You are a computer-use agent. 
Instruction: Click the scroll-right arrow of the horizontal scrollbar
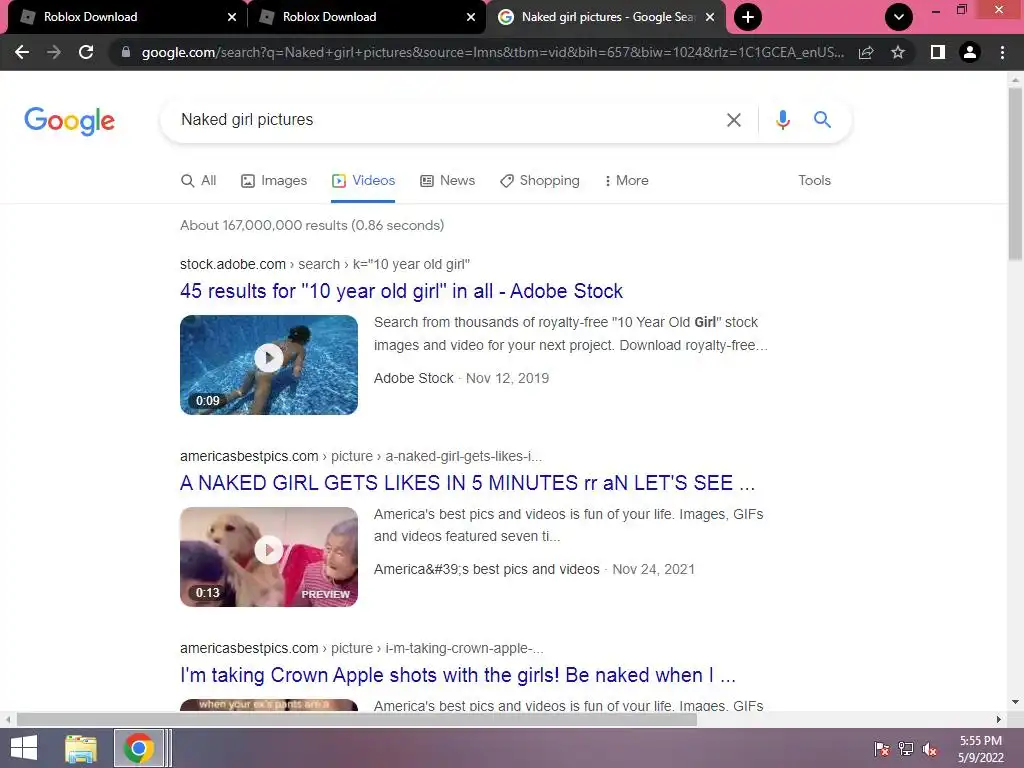click(x=999, y=720)
